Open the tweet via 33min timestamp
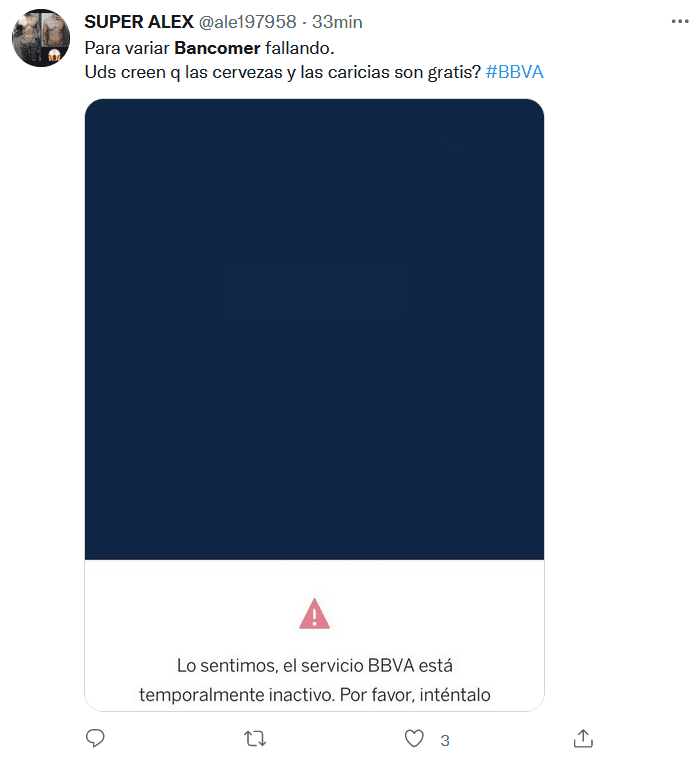Image resolution: width=697 pixels, height=763 pixels. (337, 22)
